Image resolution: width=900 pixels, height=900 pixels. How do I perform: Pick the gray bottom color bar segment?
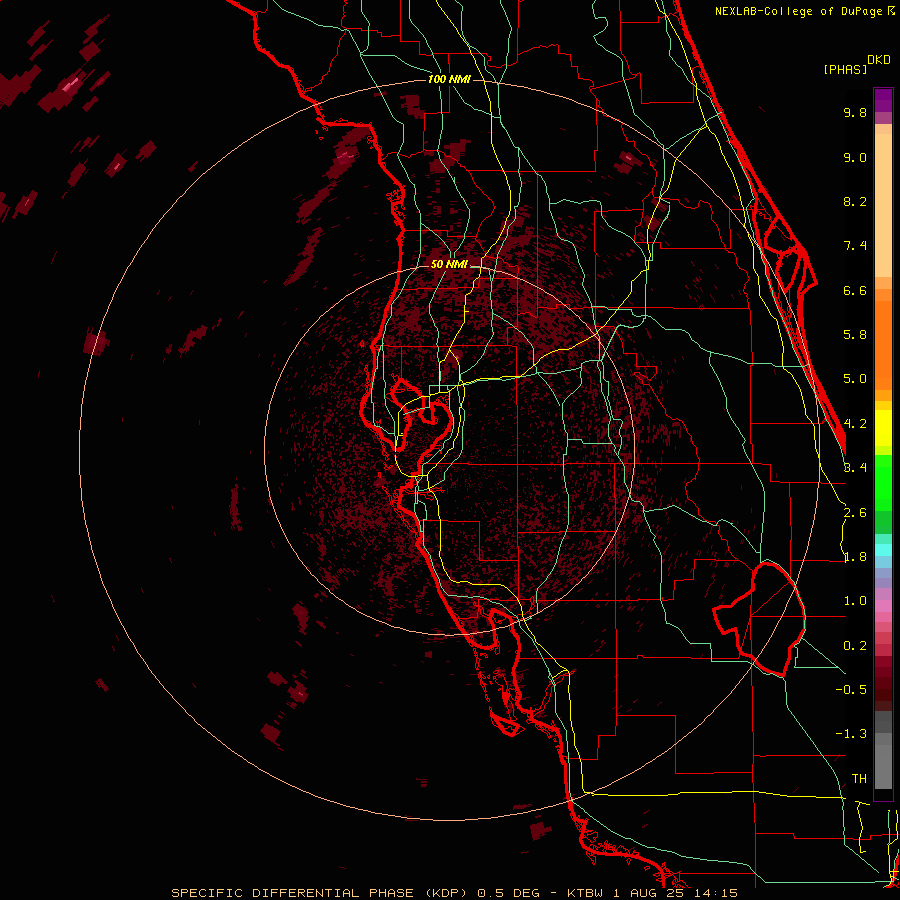(883, 766)
